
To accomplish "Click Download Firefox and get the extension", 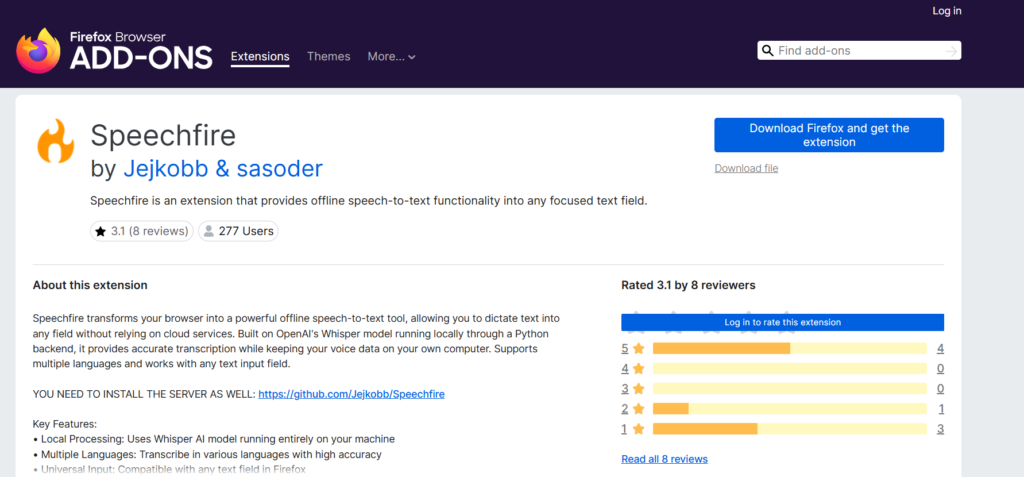I will coord(829,135).
